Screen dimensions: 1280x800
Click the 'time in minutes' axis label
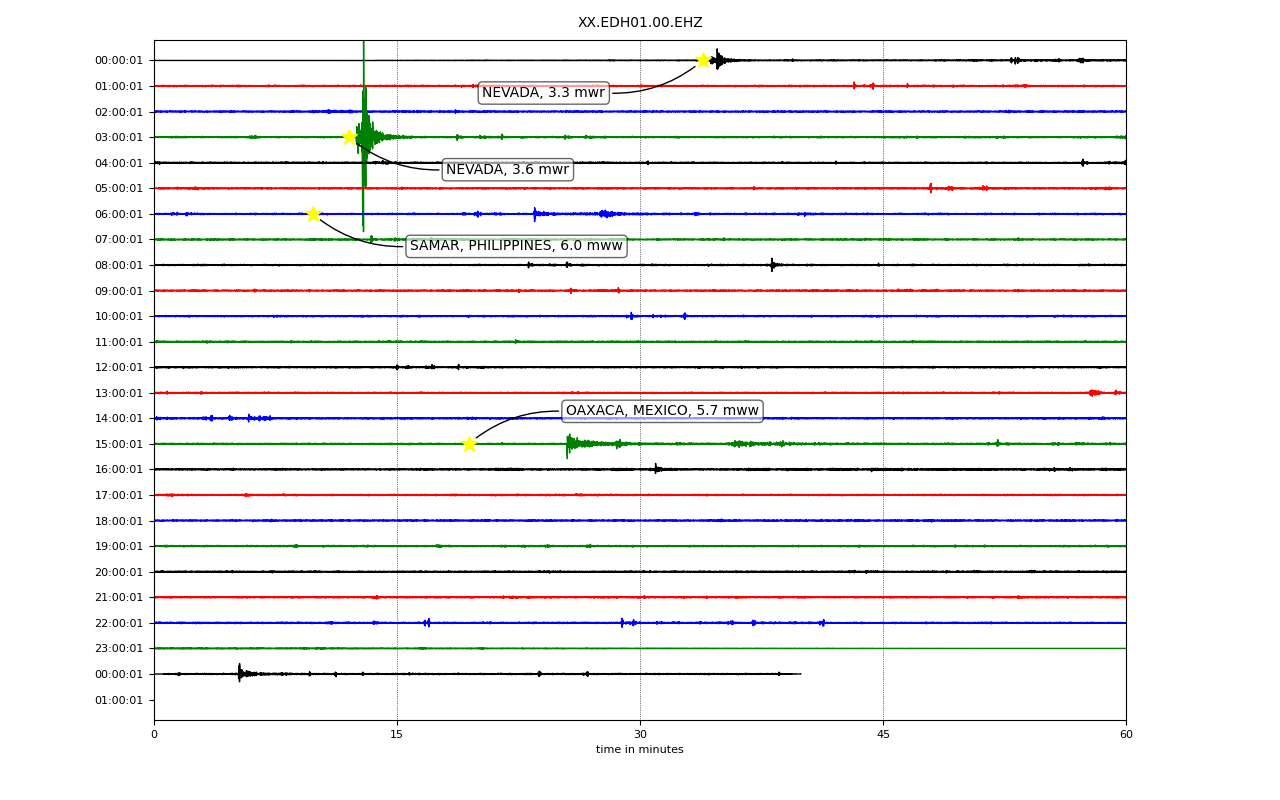(x=640, y=750)
